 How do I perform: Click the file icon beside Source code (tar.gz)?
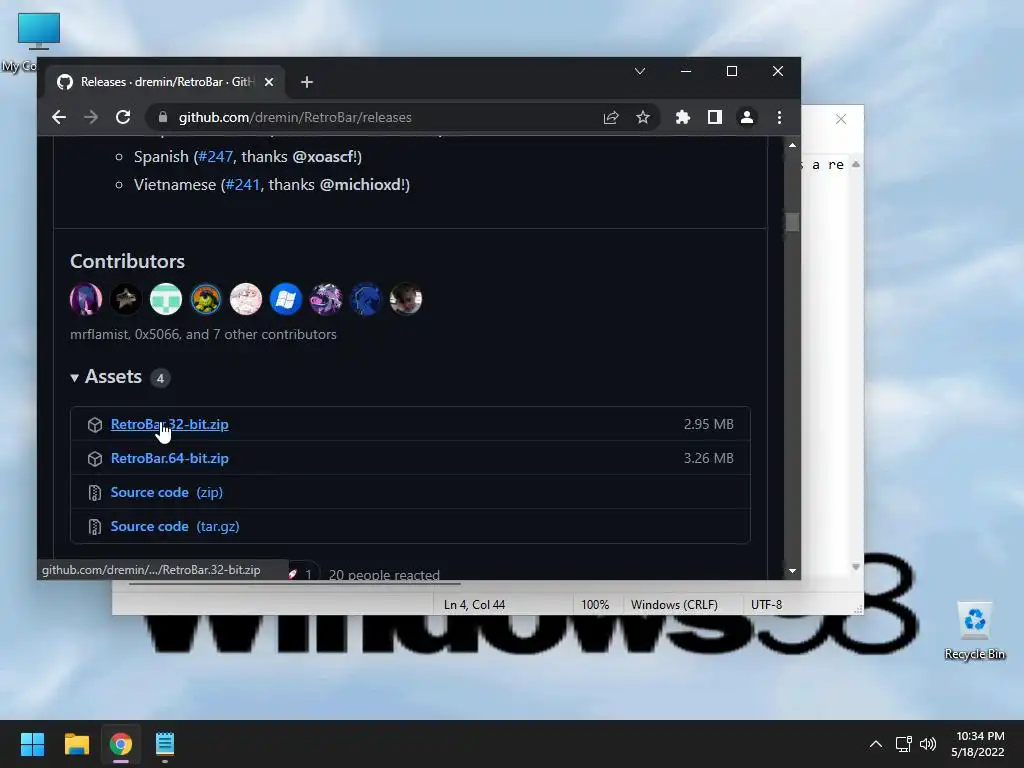coord(95,527)
